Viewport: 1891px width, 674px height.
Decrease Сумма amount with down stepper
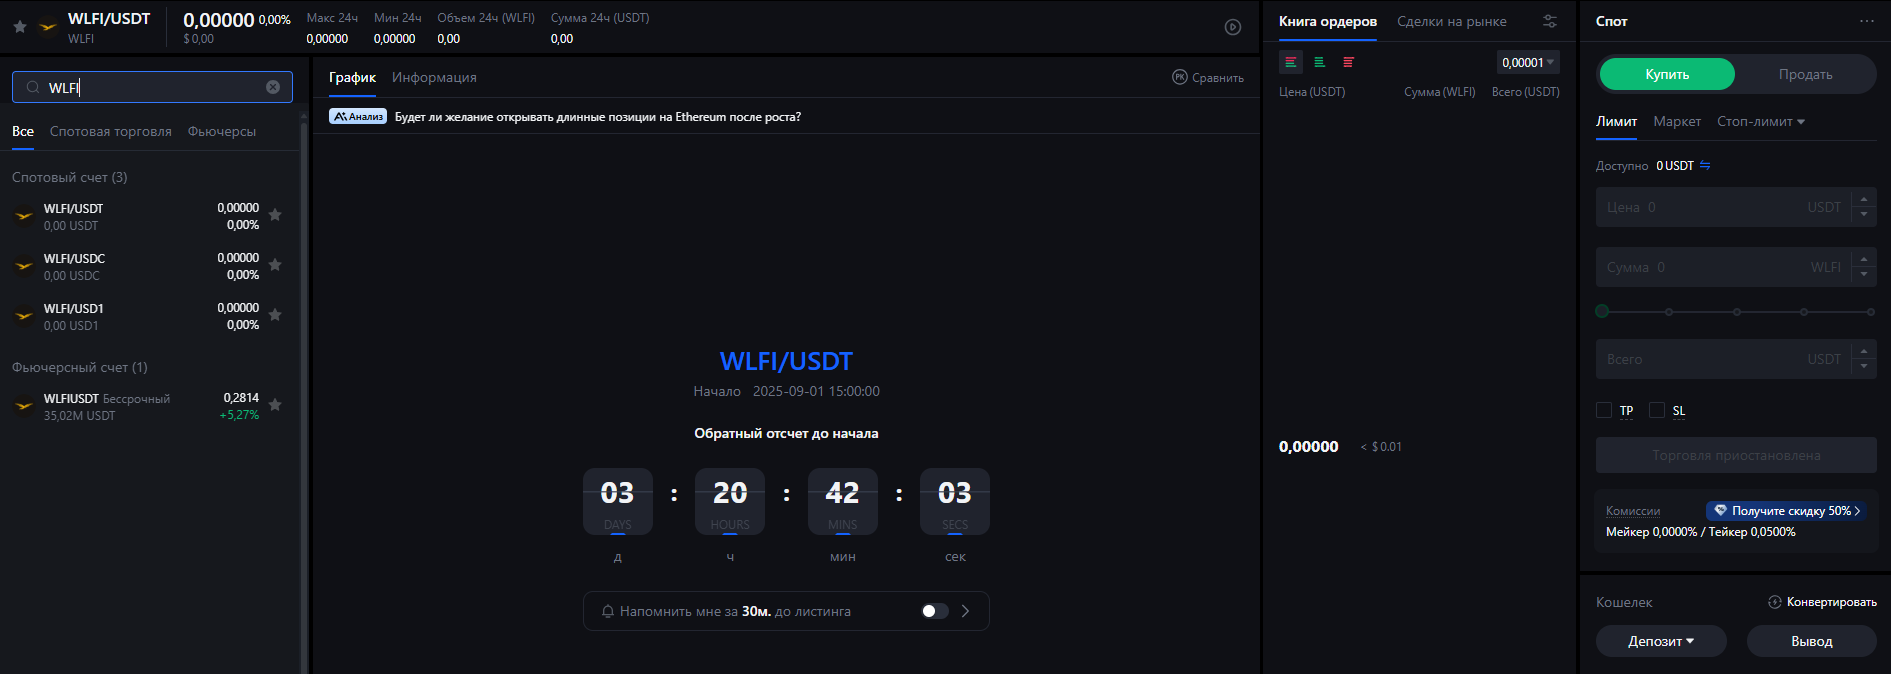[1864, 275]
